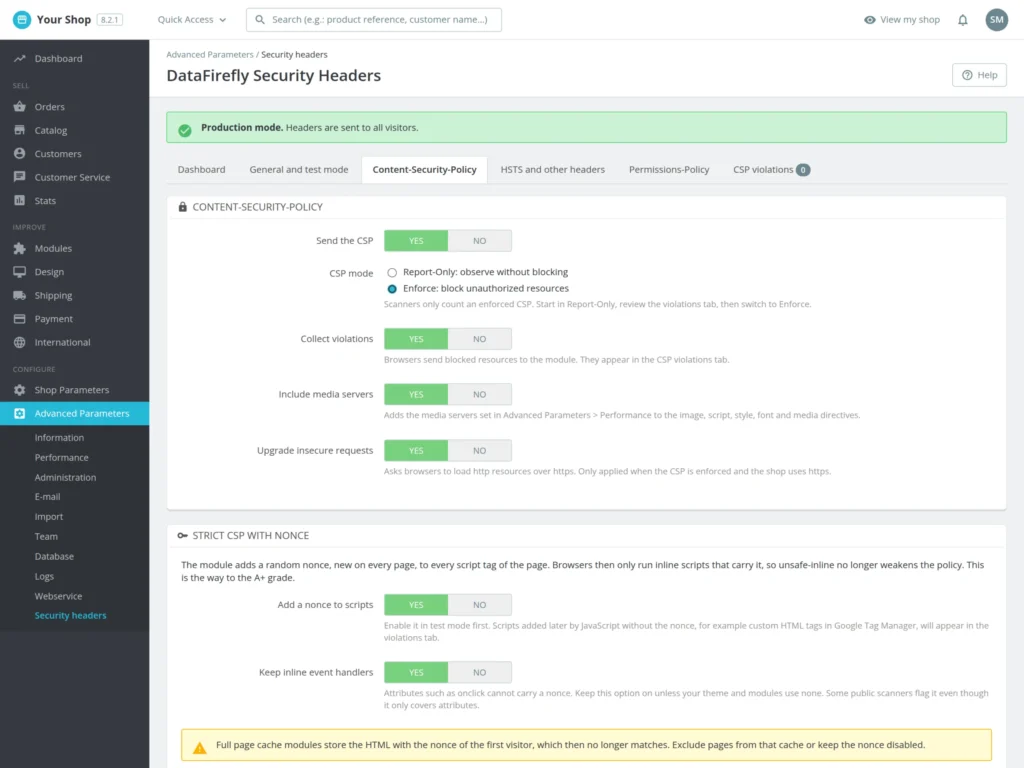The width and height of the screenshot is (1024, 768).
Task: Click the question mark icon in the Help button
Action: click(967, 75)
